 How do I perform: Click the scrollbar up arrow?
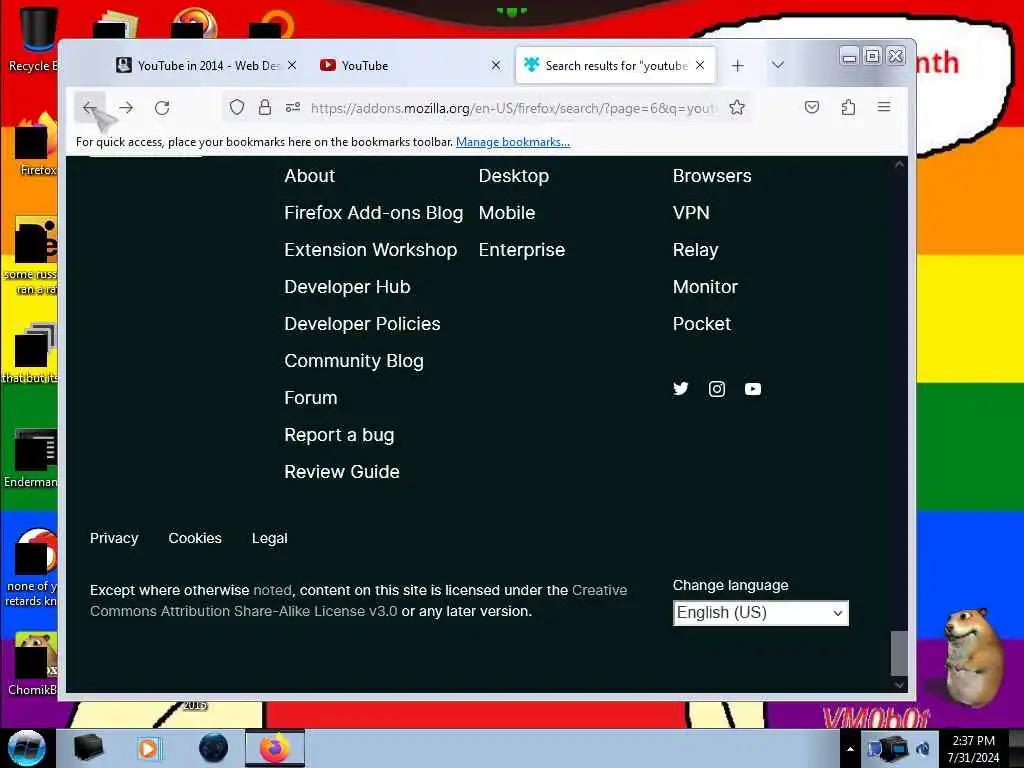pyautogui.click(x=899, y=165)
